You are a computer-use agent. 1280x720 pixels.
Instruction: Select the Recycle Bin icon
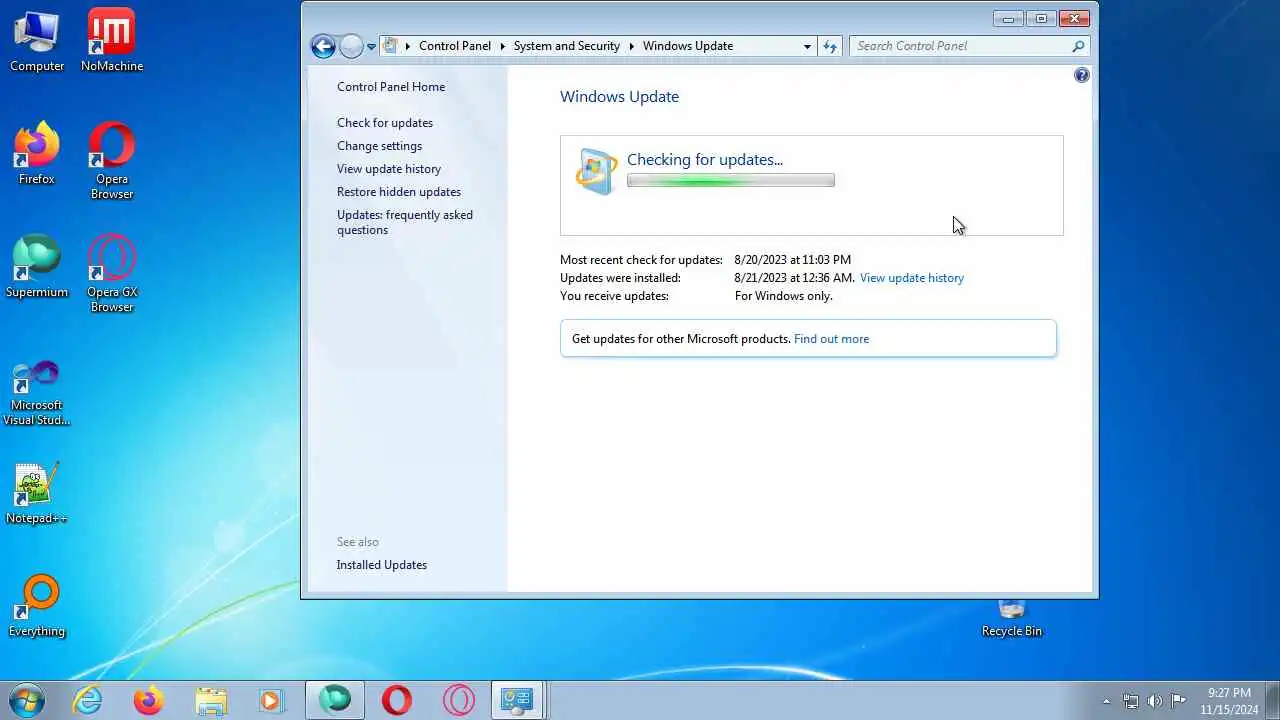[x=1012, y=619]
